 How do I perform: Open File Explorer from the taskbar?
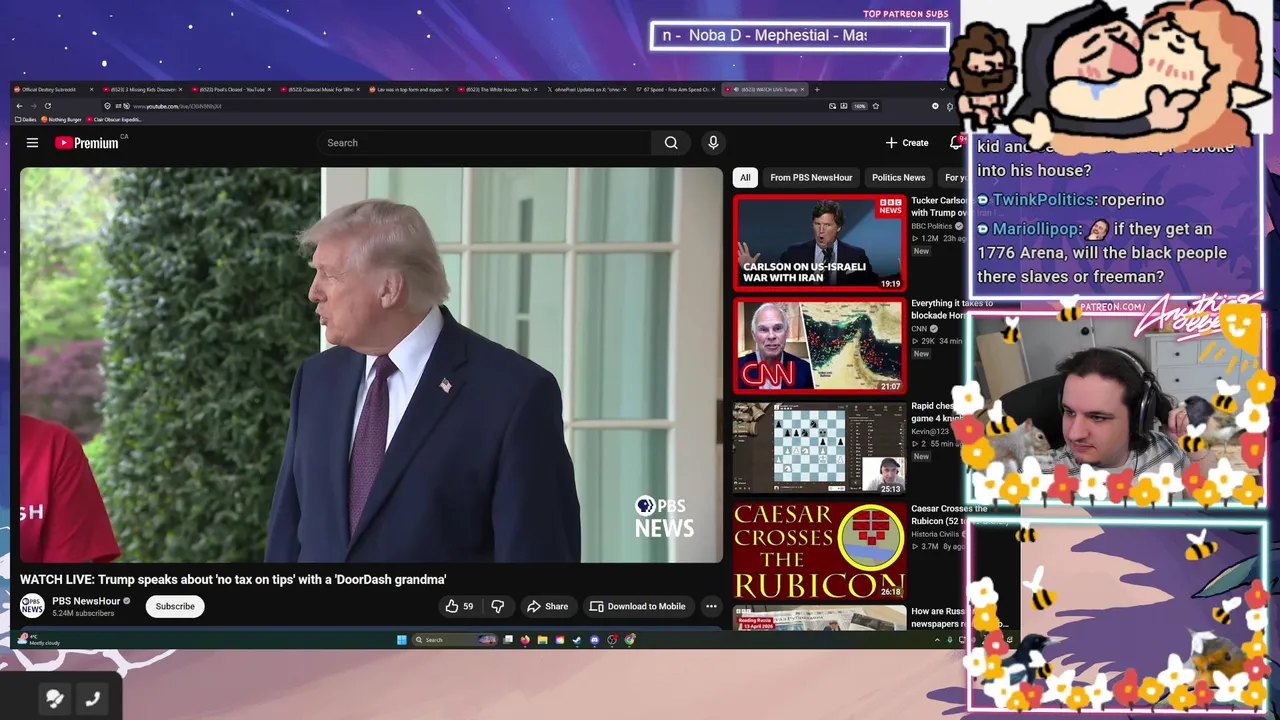tap(542, 640)
